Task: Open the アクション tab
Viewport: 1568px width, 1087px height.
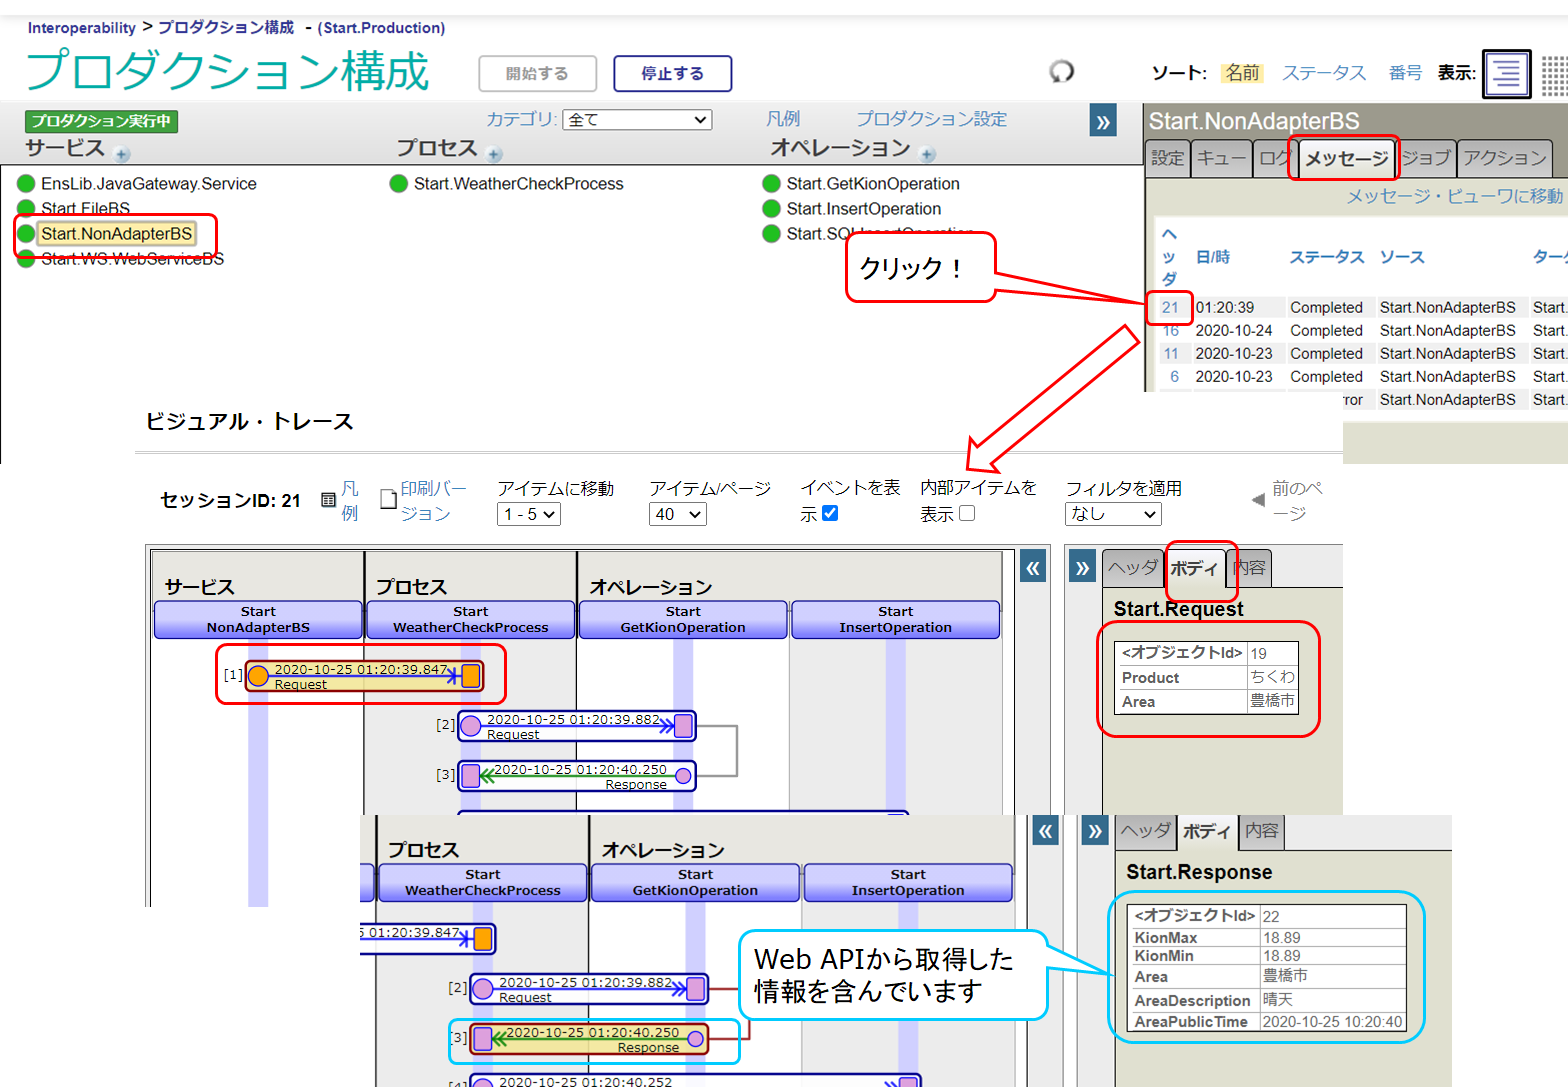Action: [x=1504, y=158]
